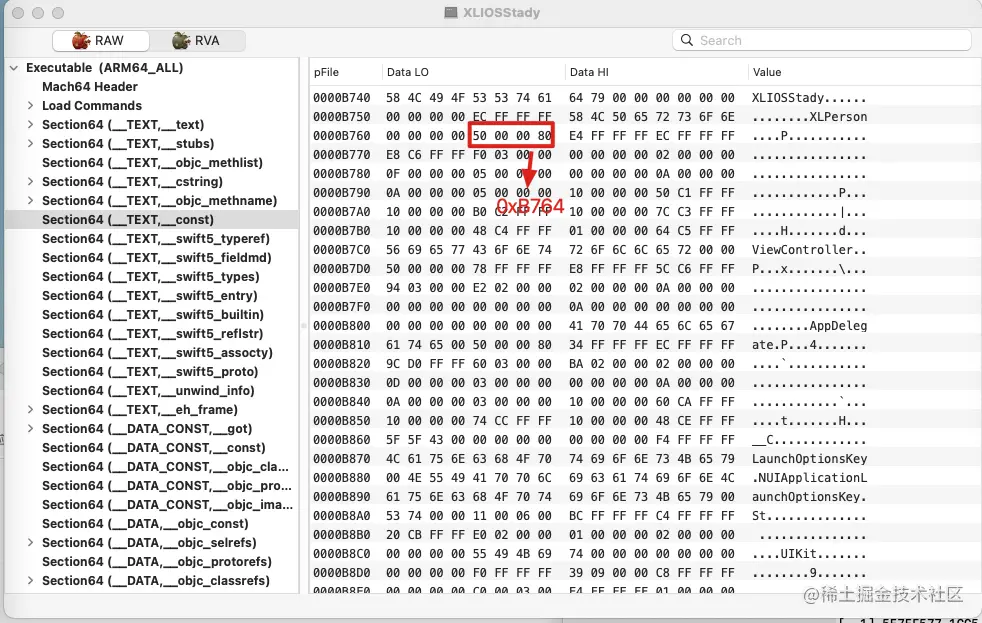Select the row at offset 0000B830
Viewport: 982px width, 623px height.
[x=645, y=383]
